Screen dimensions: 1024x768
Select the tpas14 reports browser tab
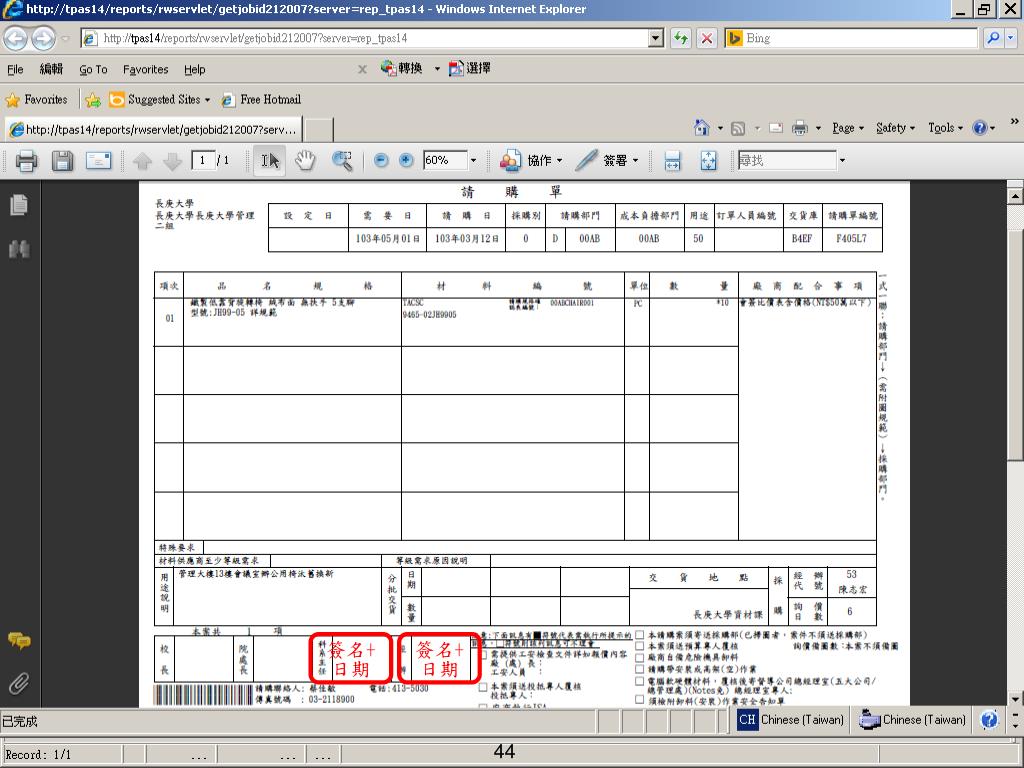pyautogui.click(x=154, y=129)
